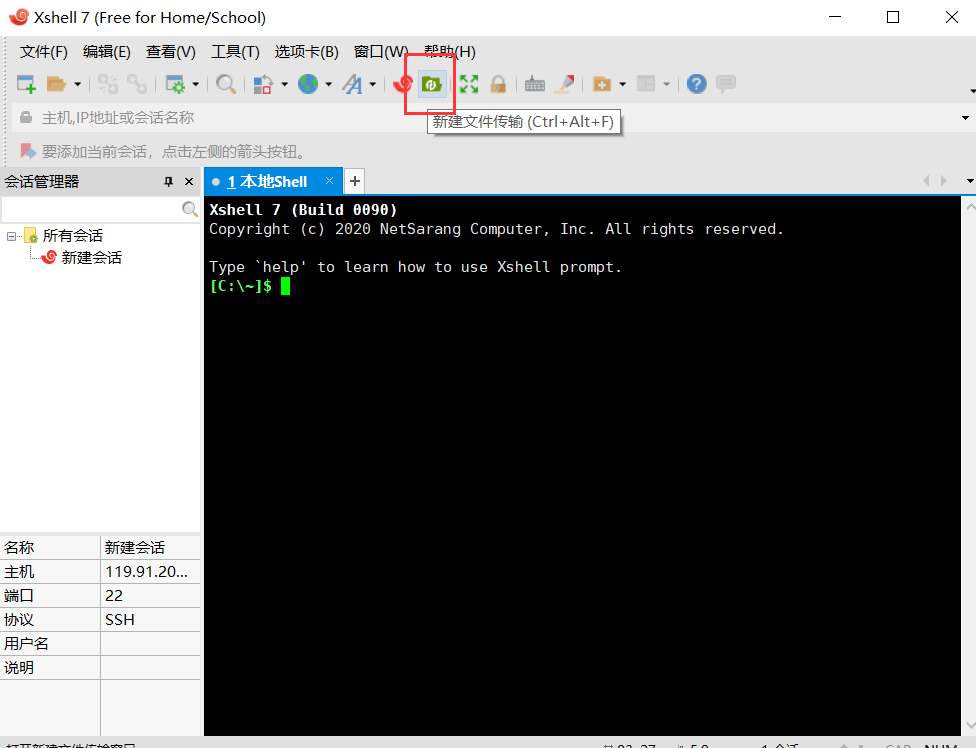This screenshot has width=976, height=748.
Task: Click the greyed-out Disconnect icon
Action: [108, 84]
